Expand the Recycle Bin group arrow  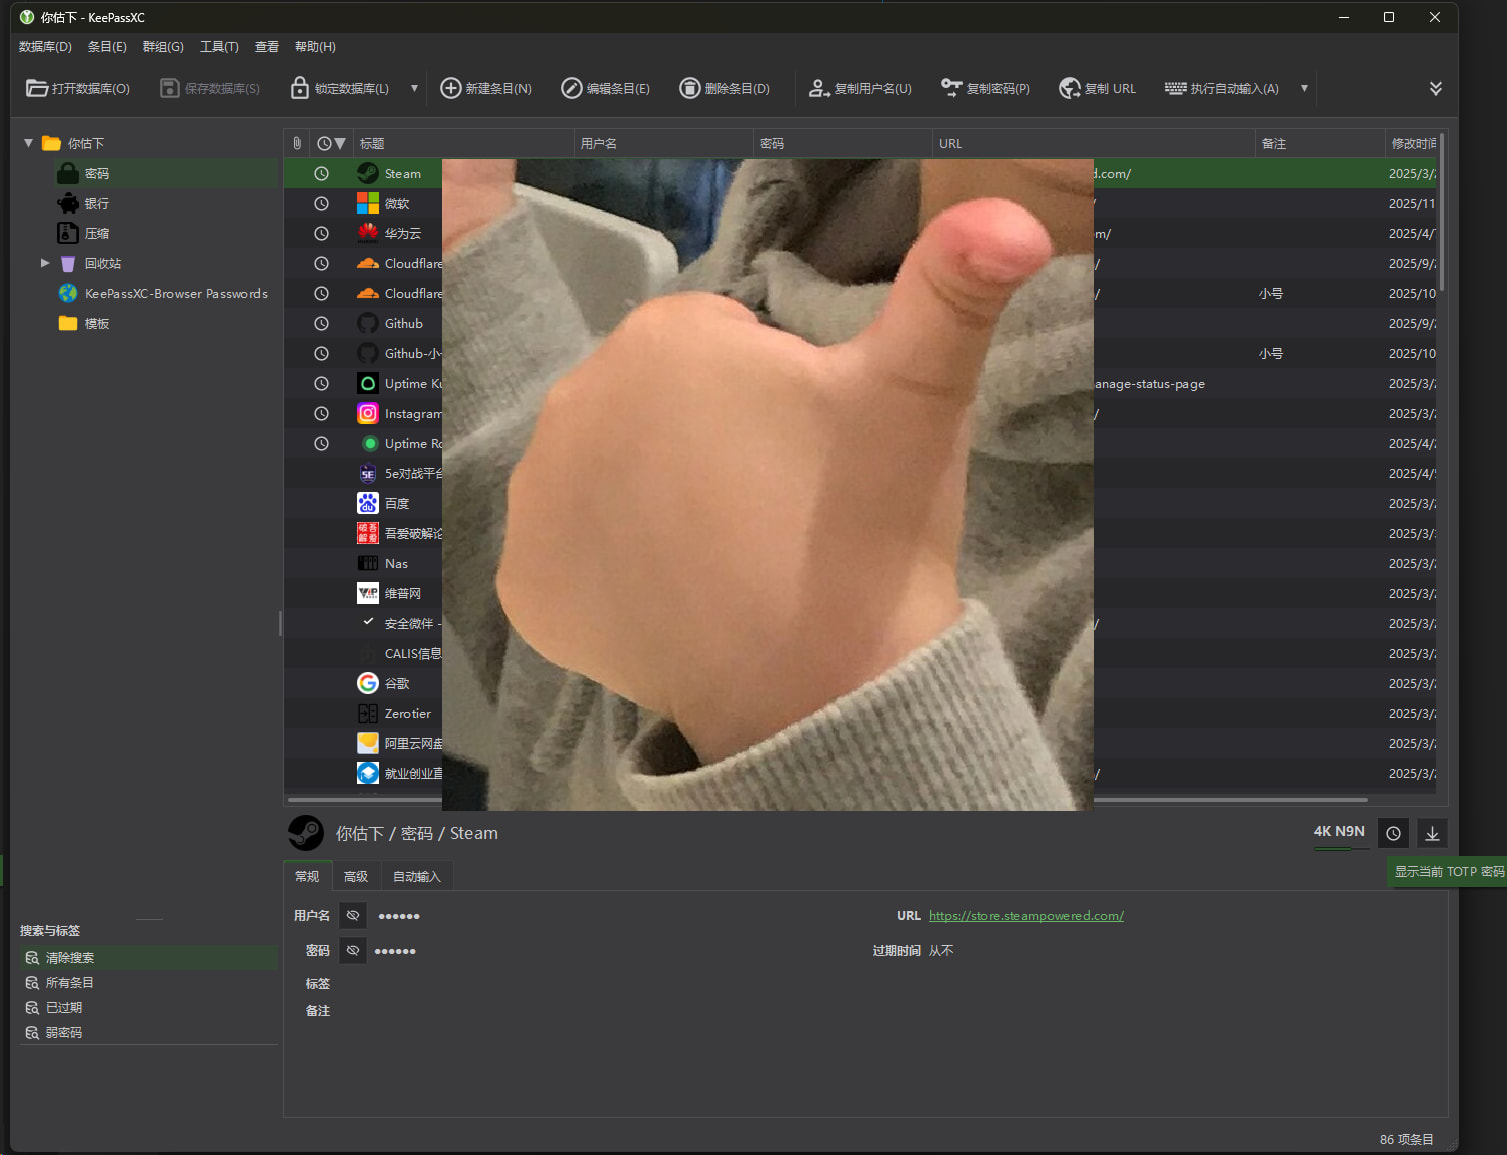pos(45,263)
